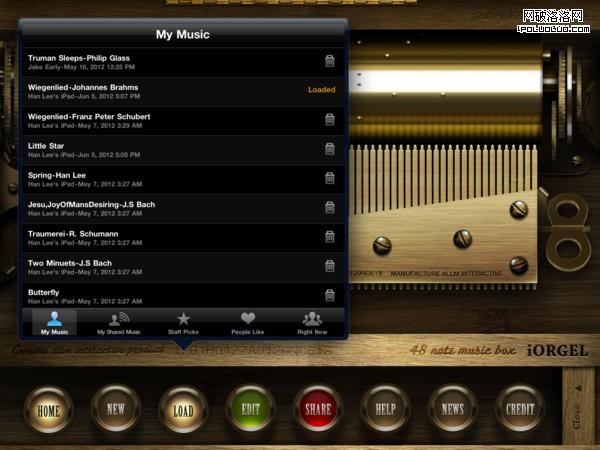The image size is (600, 450).
Task: Tap the red SHARE button
Action: point(317,410)
